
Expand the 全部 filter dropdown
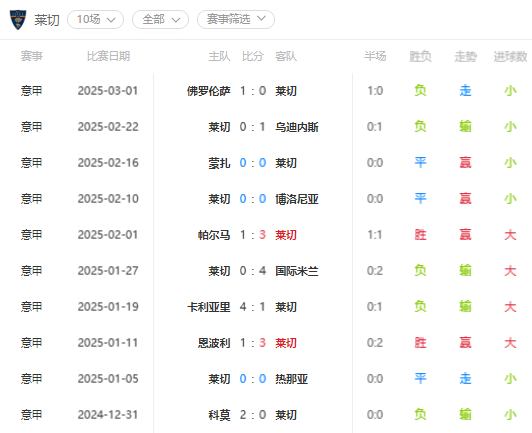160,20
